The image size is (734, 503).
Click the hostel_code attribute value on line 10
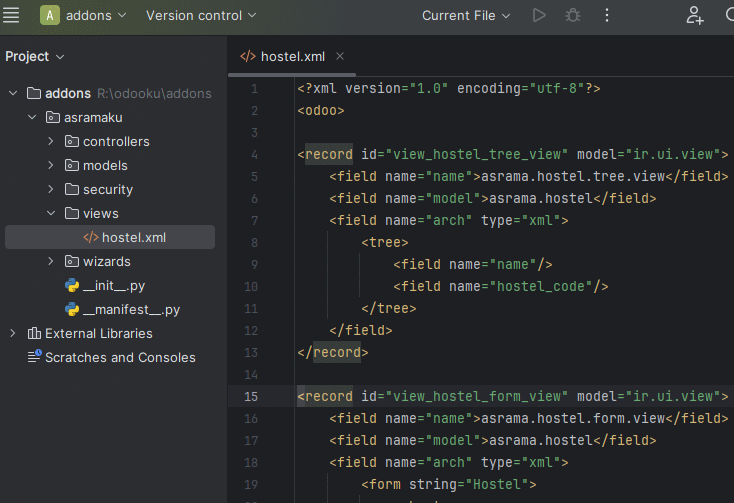click(x=541, y=286)
